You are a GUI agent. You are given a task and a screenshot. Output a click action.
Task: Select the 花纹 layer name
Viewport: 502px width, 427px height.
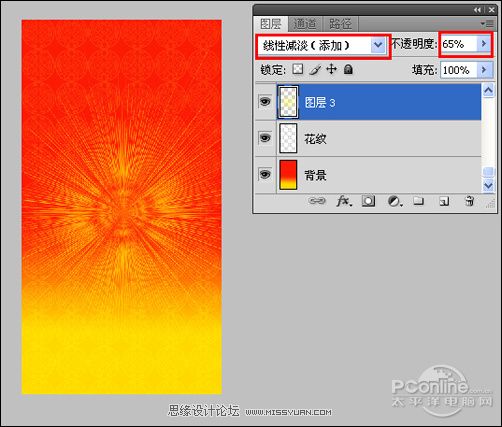point(315,138)
